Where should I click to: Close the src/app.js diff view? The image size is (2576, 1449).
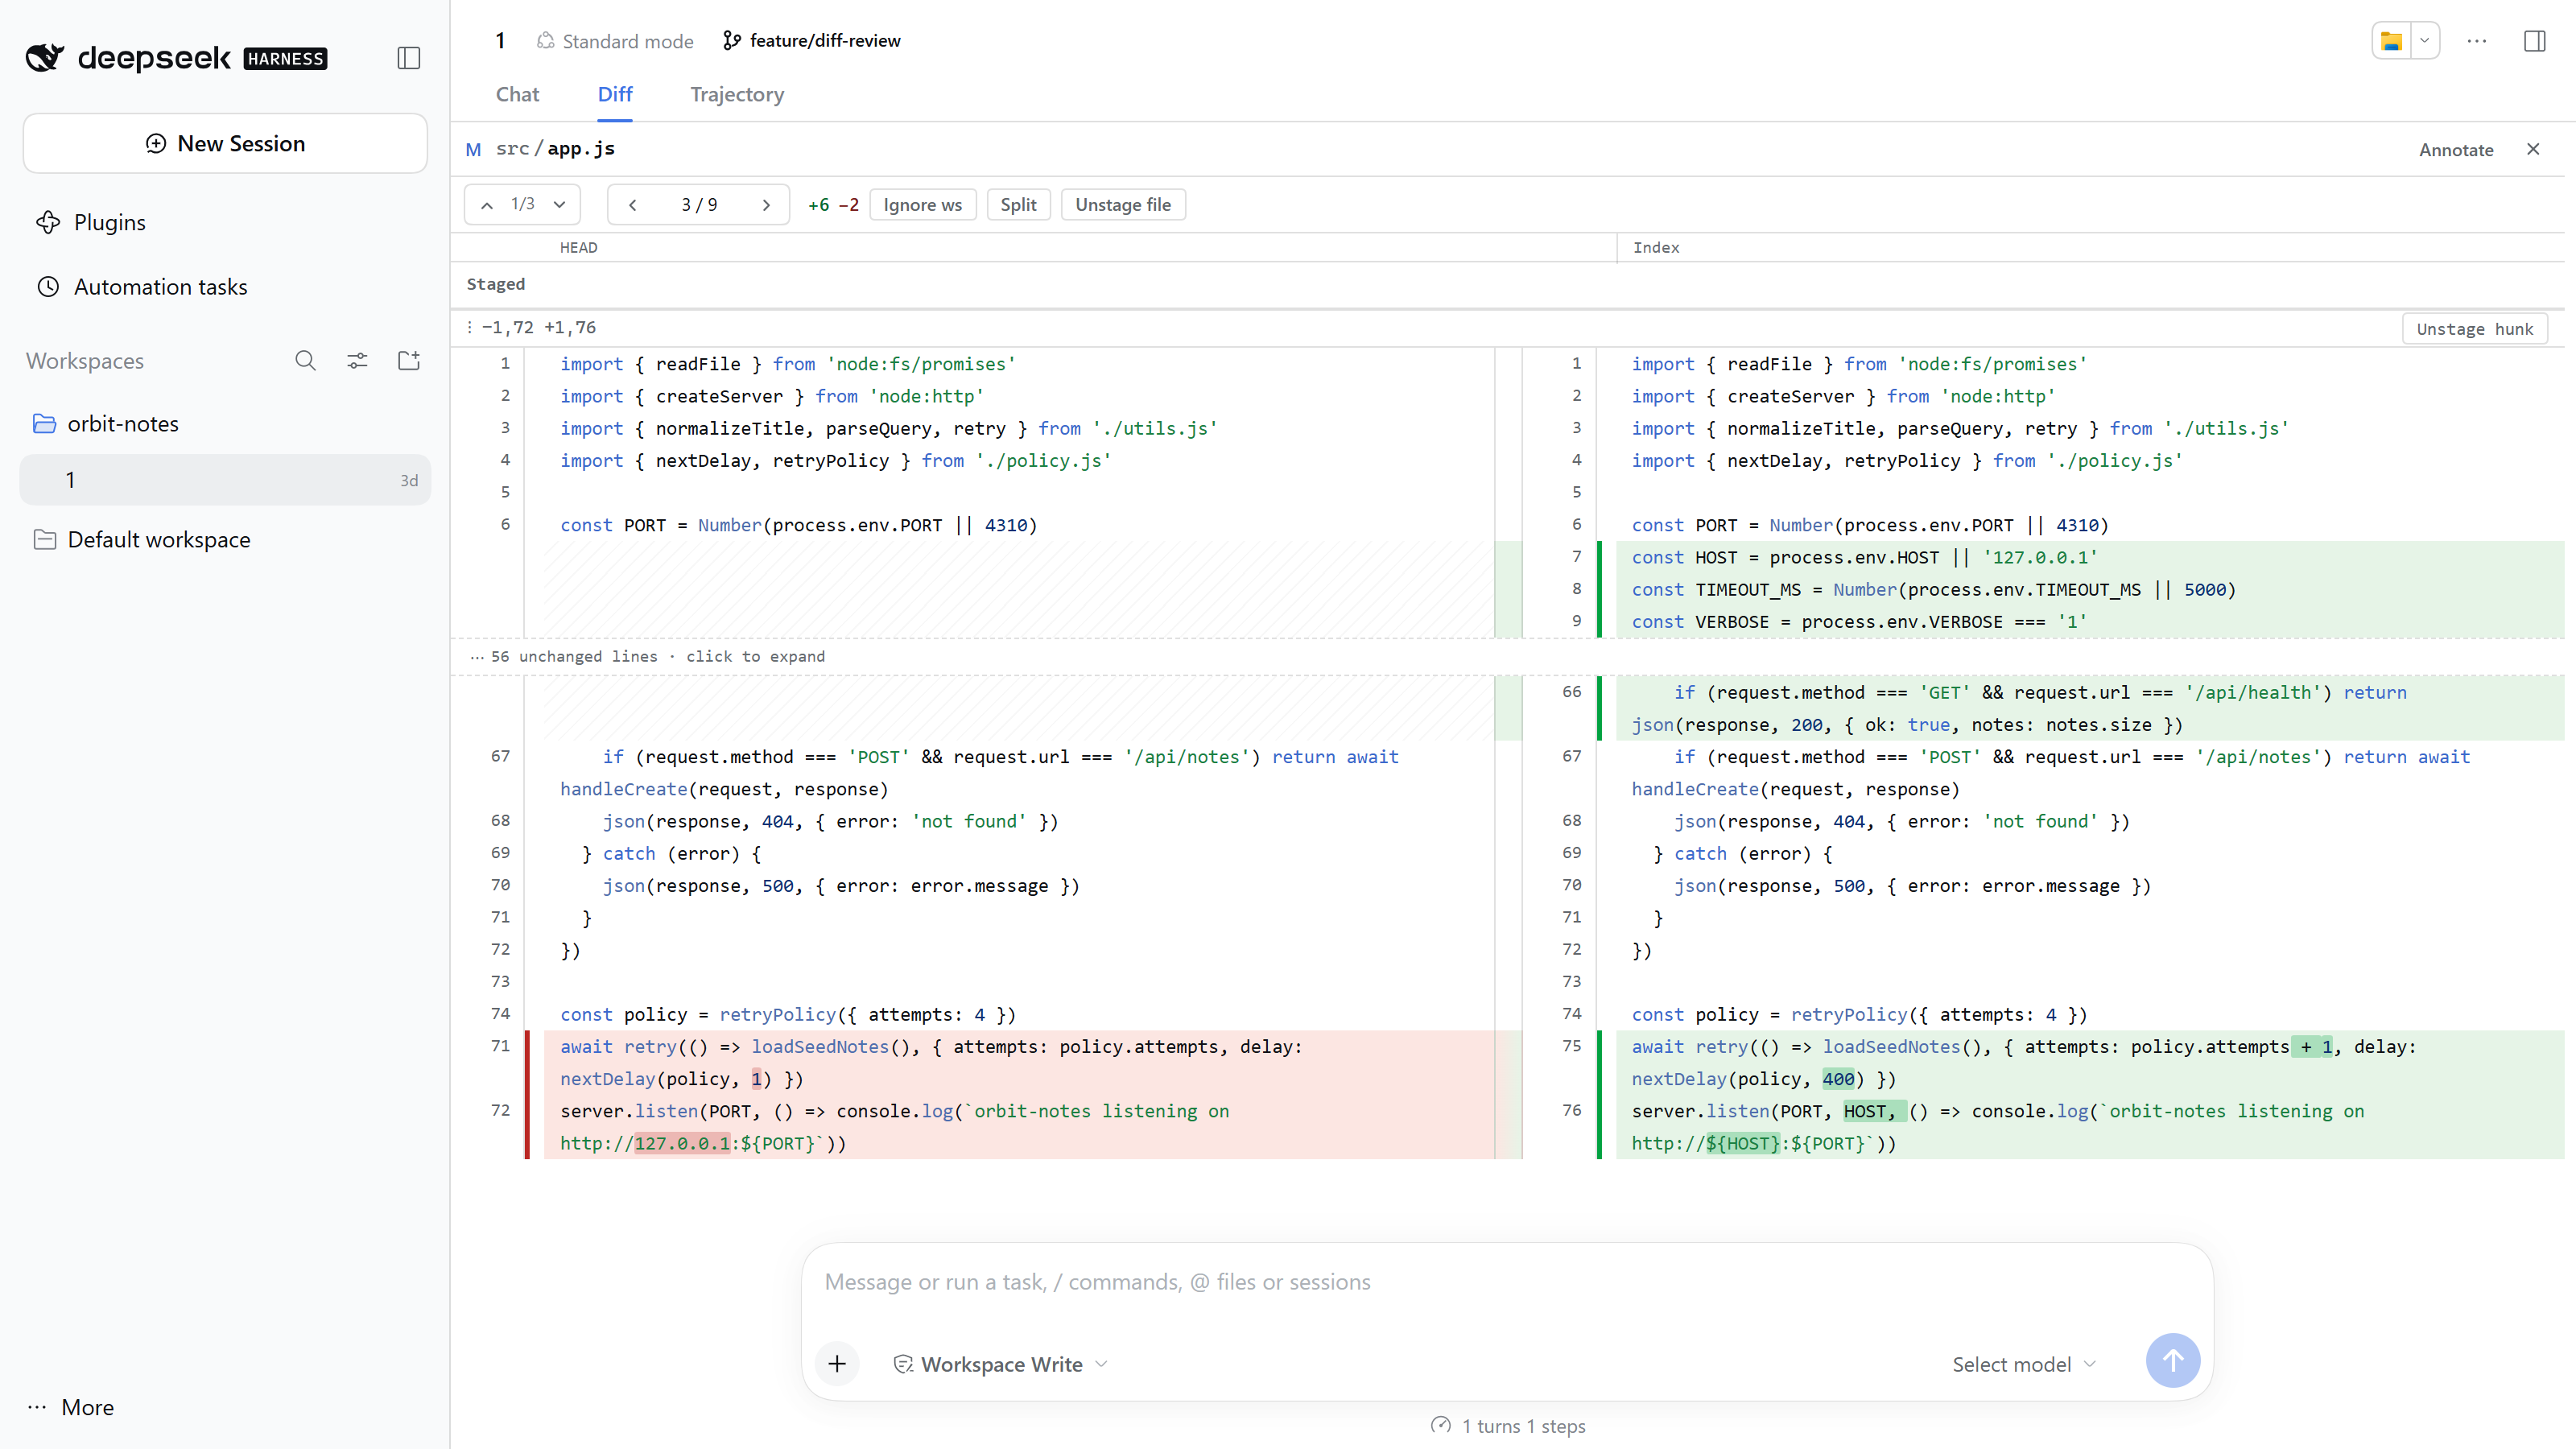pos(2533,149)
